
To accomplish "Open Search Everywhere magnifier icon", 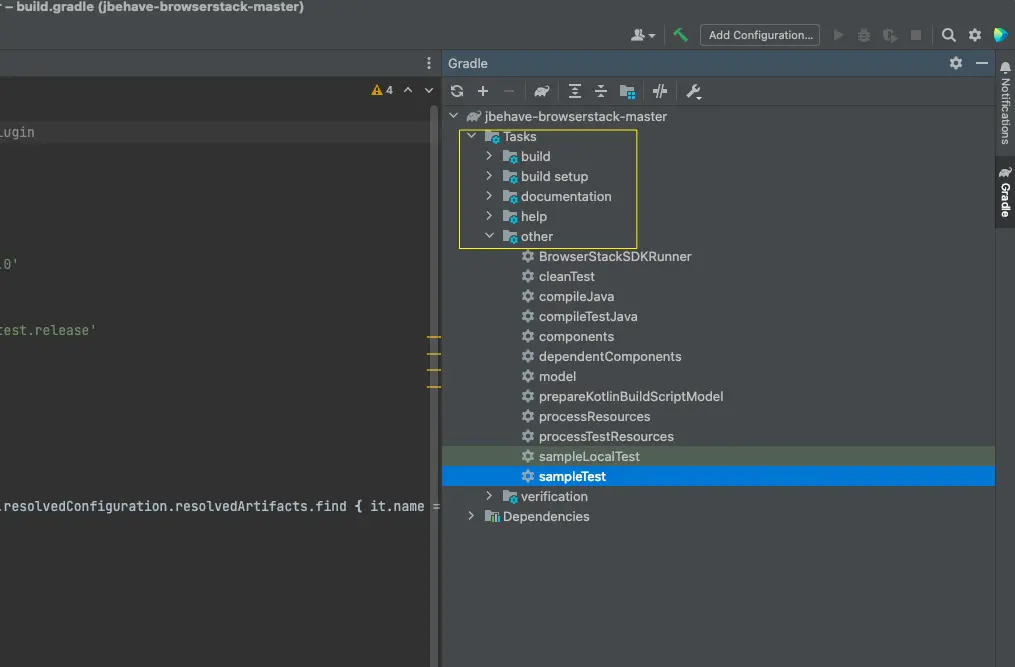I will point(949,35).
